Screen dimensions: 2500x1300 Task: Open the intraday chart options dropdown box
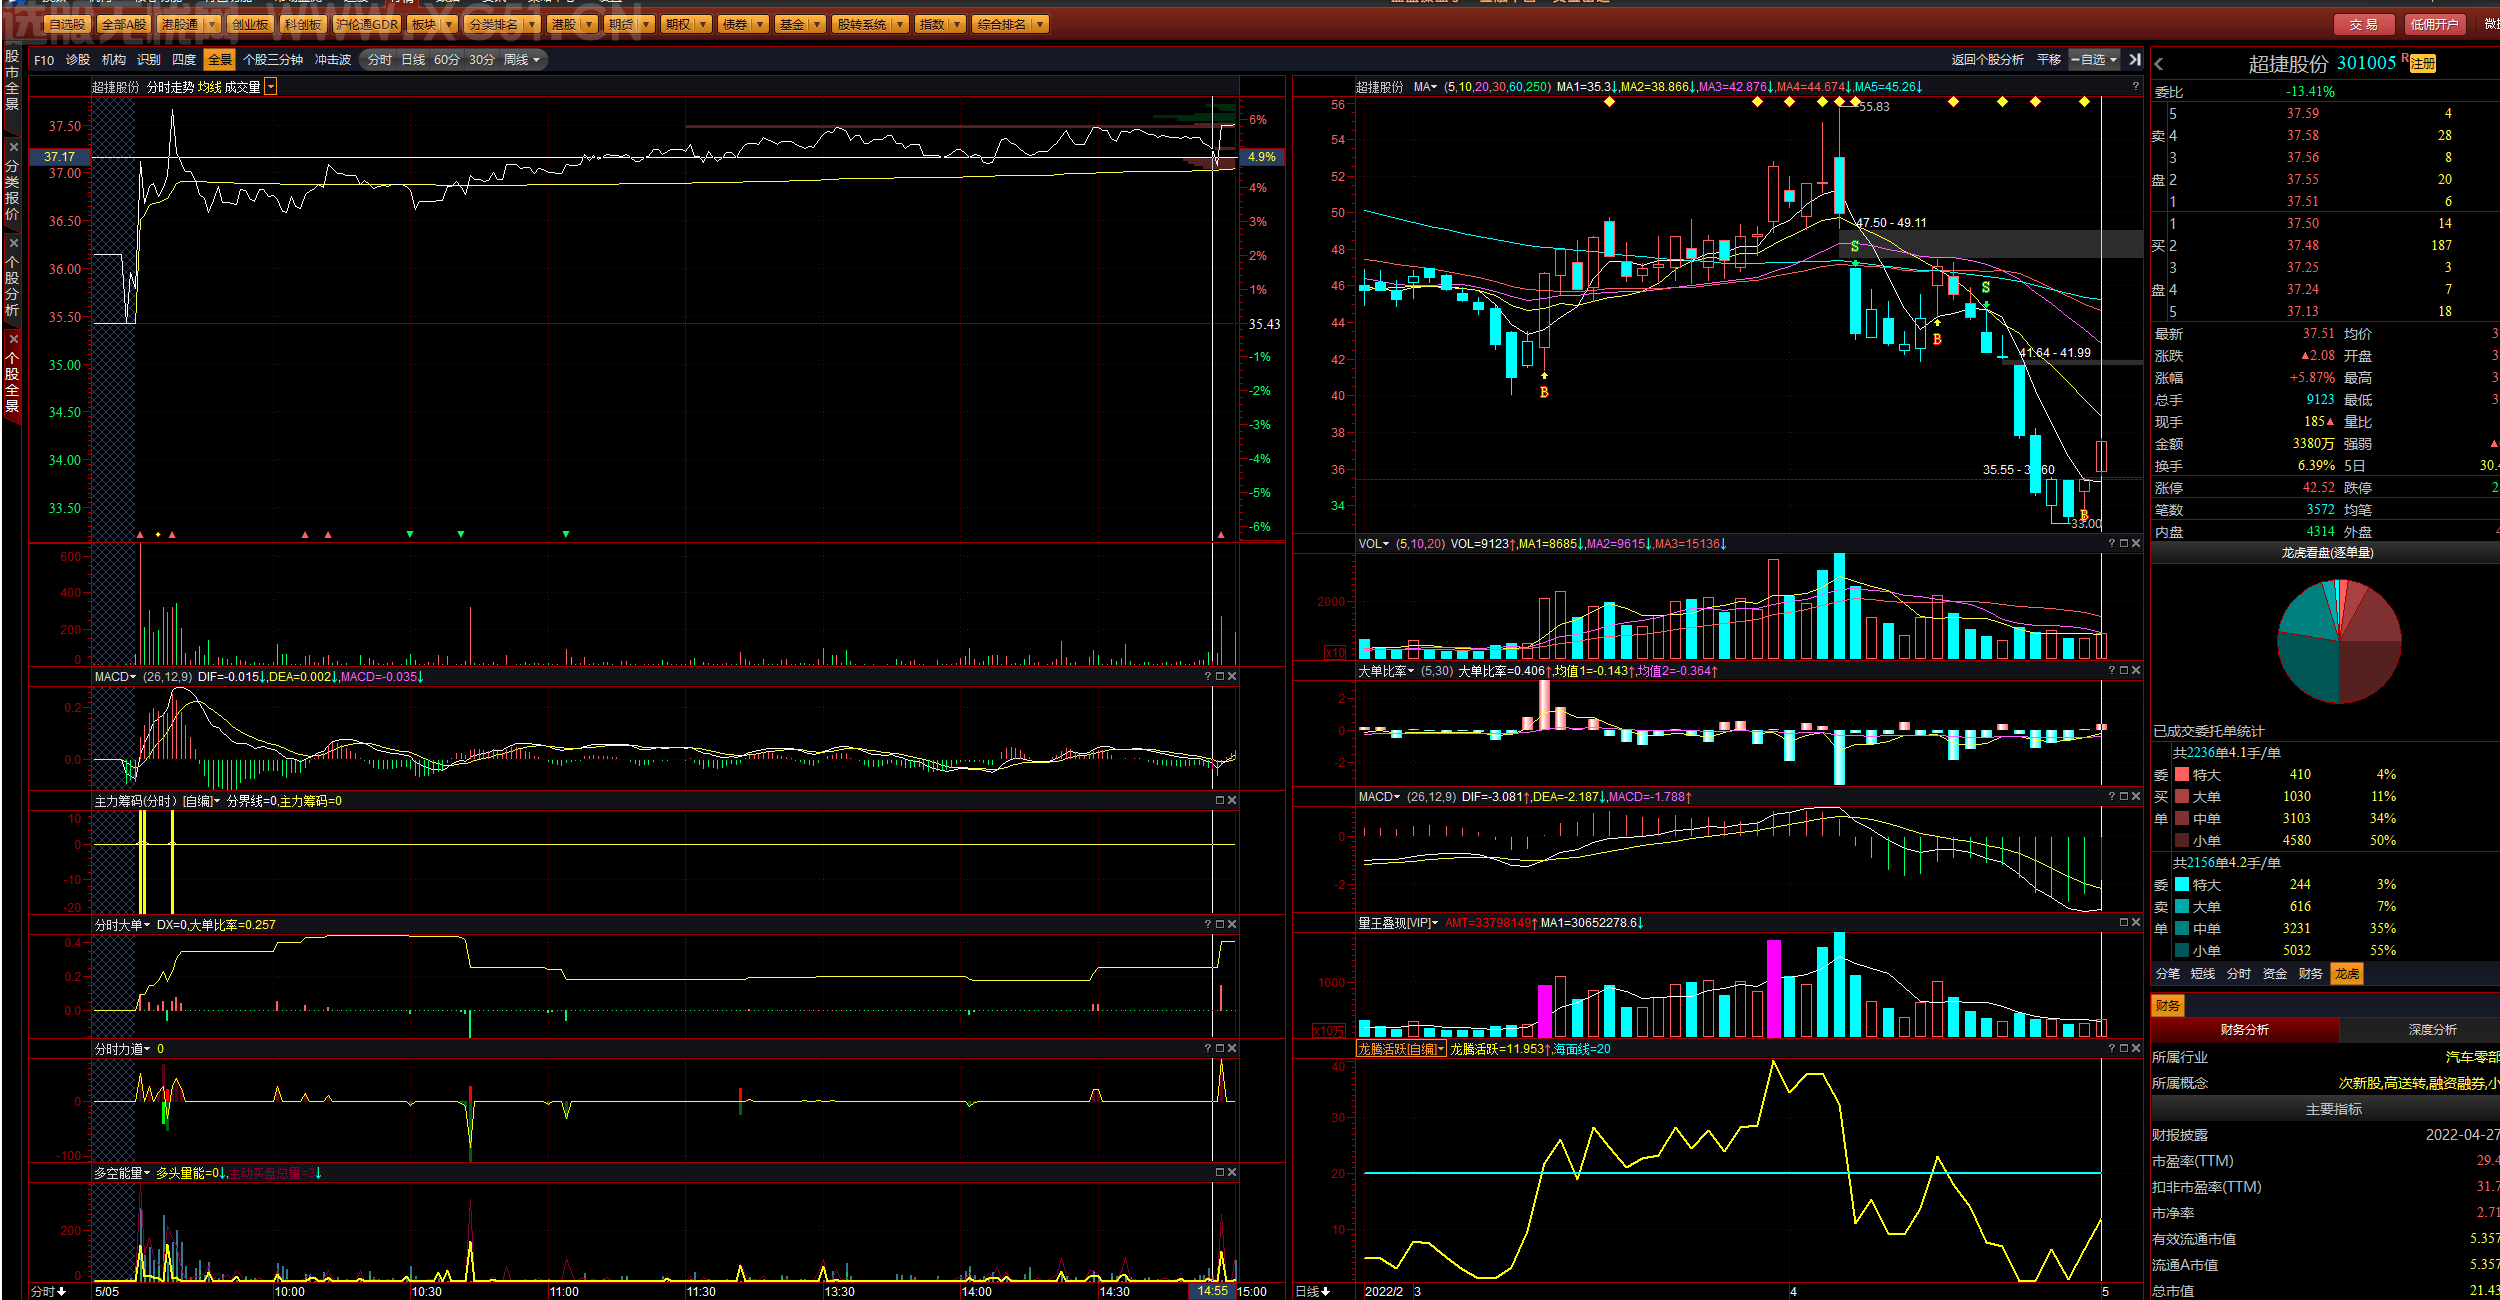(271, 88)
